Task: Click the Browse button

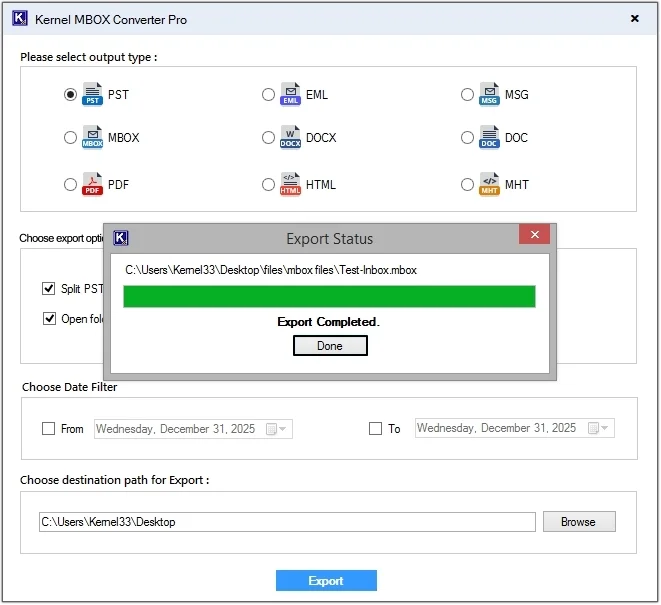Action: tap(579, 522)
